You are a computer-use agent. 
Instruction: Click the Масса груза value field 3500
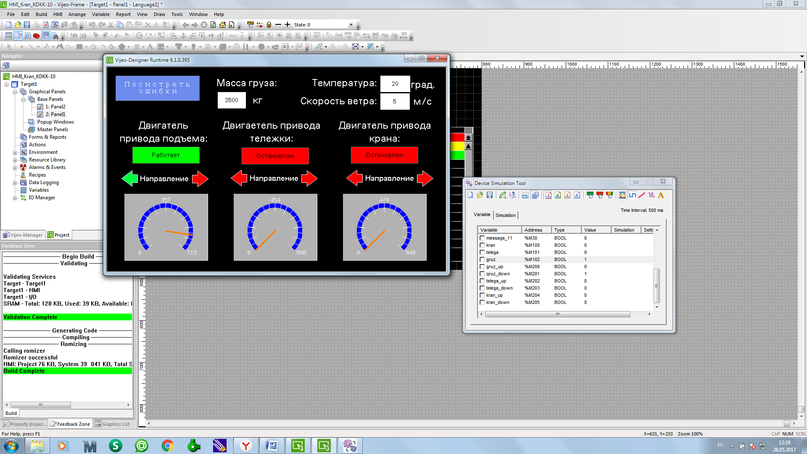click(232, 101)
